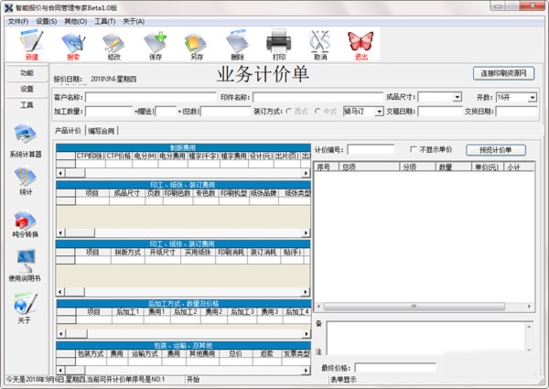The width and height of the screenshot is (549, 389).
Task: Open the 系统计算器 sidebar icon
Action: click(x=25, y=140)
